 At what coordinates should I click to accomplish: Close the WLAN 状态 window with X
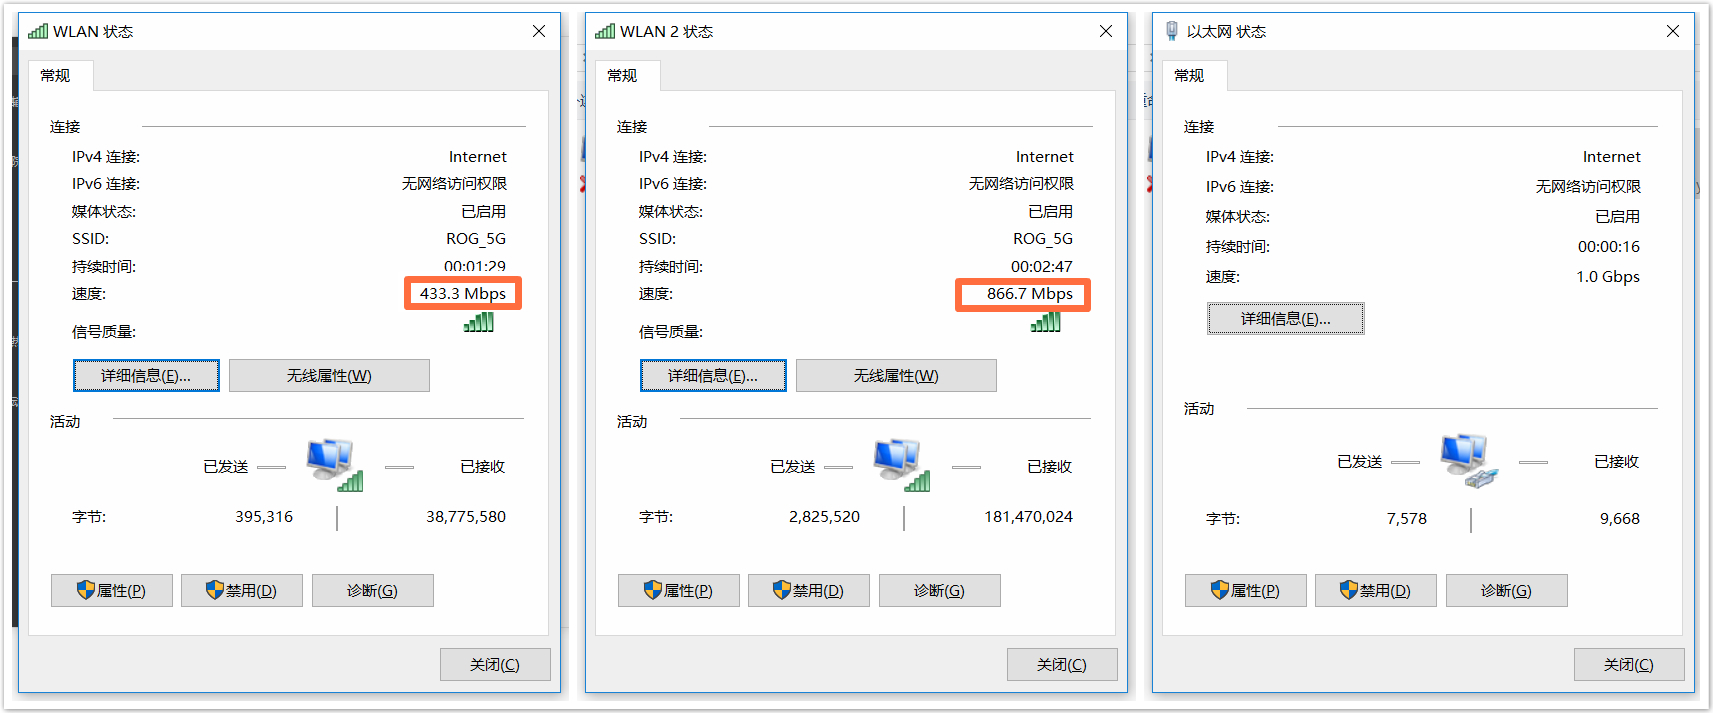coord(539,31)
